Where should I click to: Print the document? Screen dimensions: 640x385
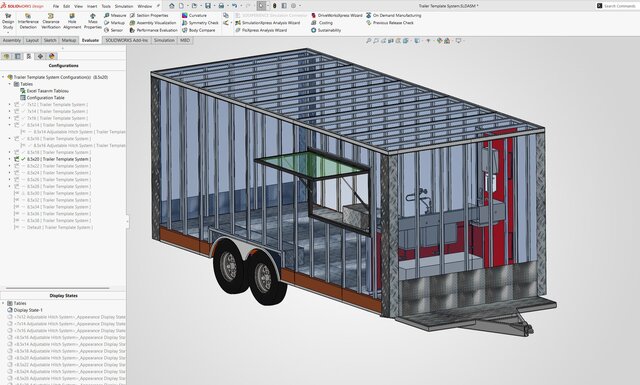point(221,6)
